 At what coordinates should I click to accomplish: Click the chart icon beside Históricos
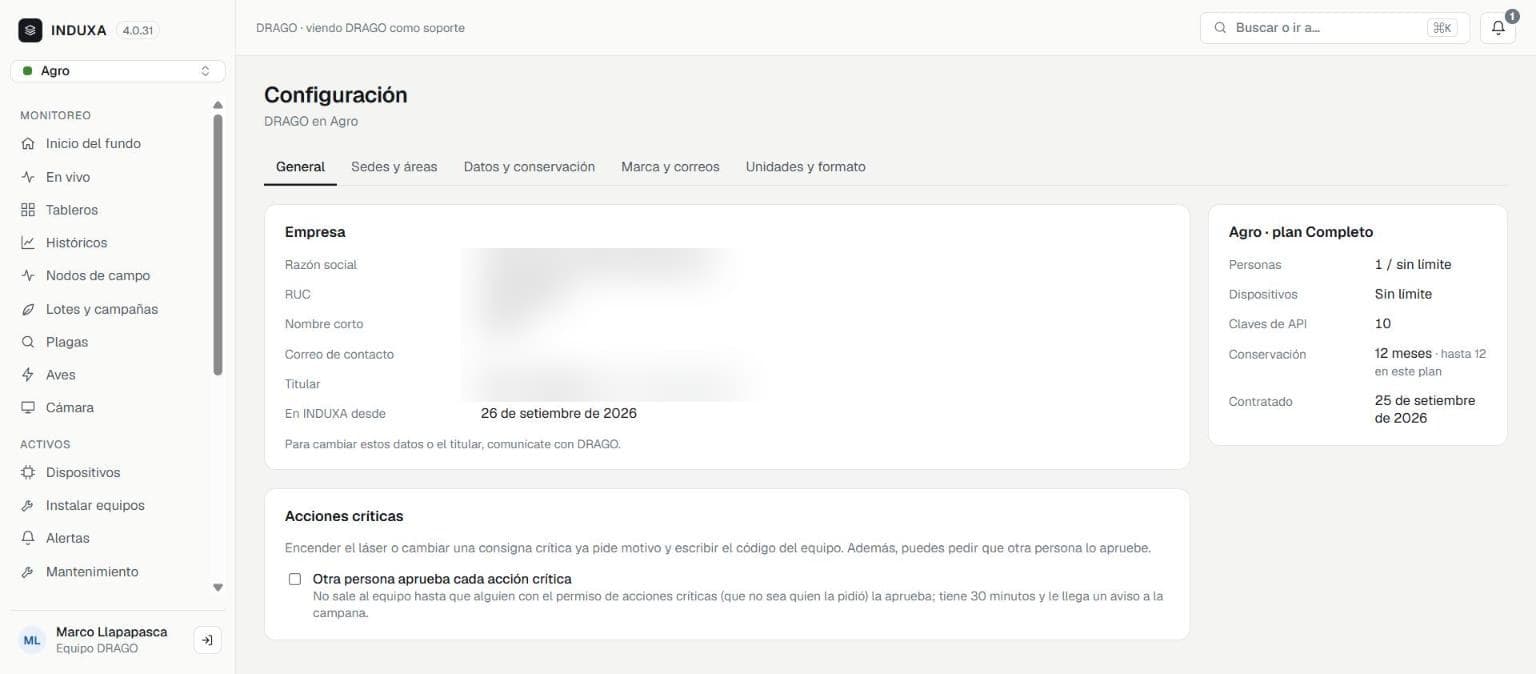pos(28,243)
